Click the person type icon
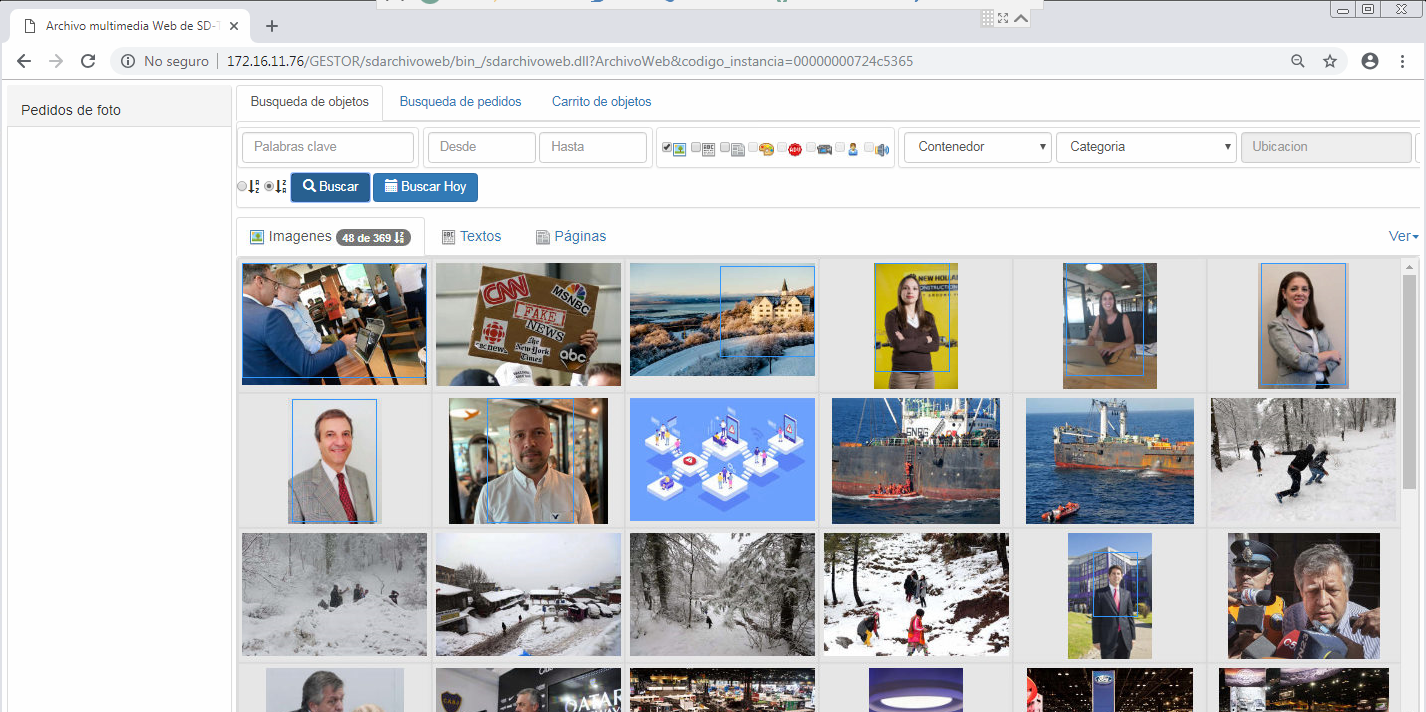 click(853, 150)
